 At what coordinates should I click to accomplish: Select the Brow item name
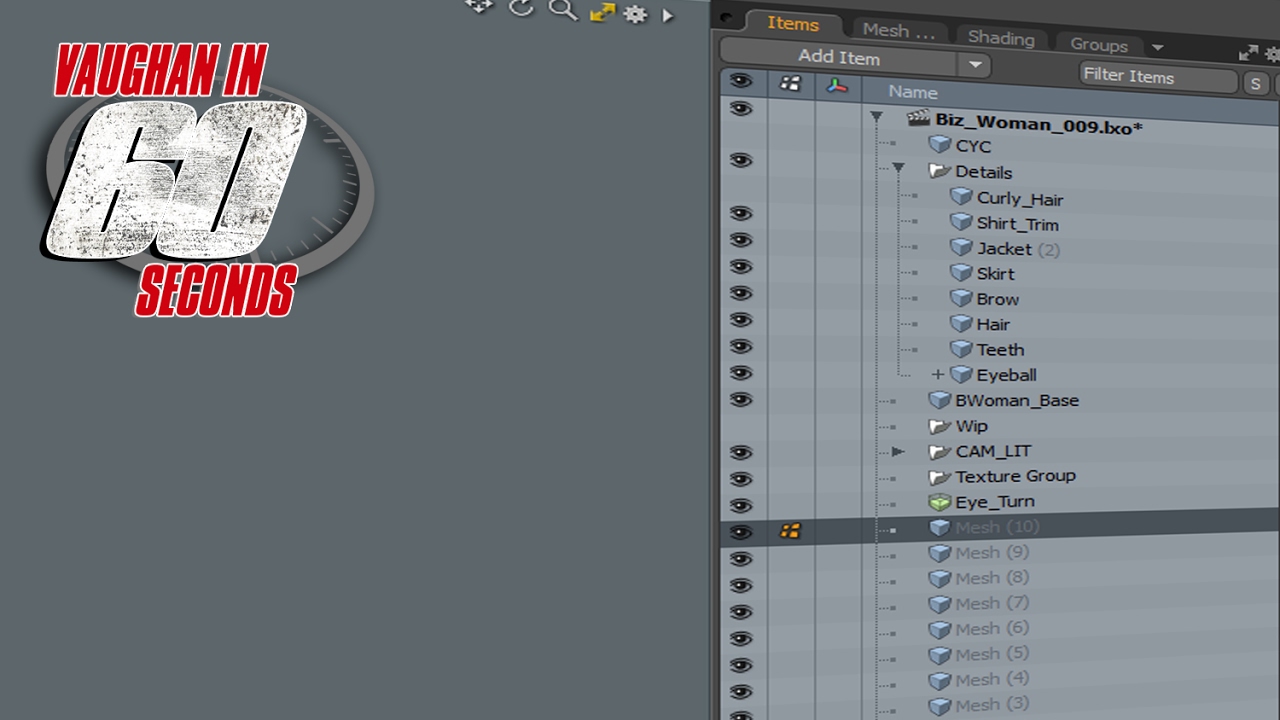[998, 299]
